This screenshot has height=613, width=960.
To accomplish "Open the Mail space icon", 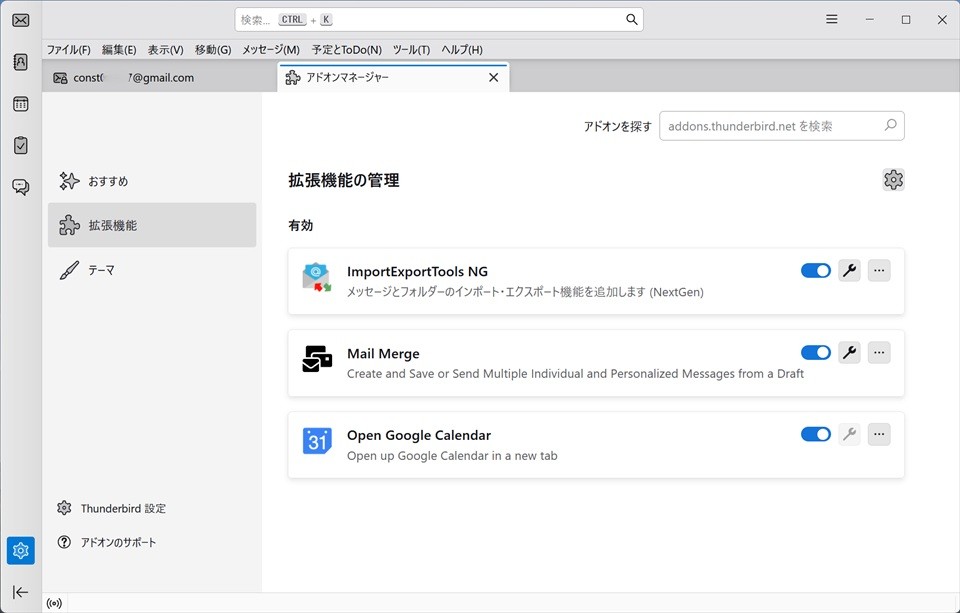I will [x=21, y=20].
